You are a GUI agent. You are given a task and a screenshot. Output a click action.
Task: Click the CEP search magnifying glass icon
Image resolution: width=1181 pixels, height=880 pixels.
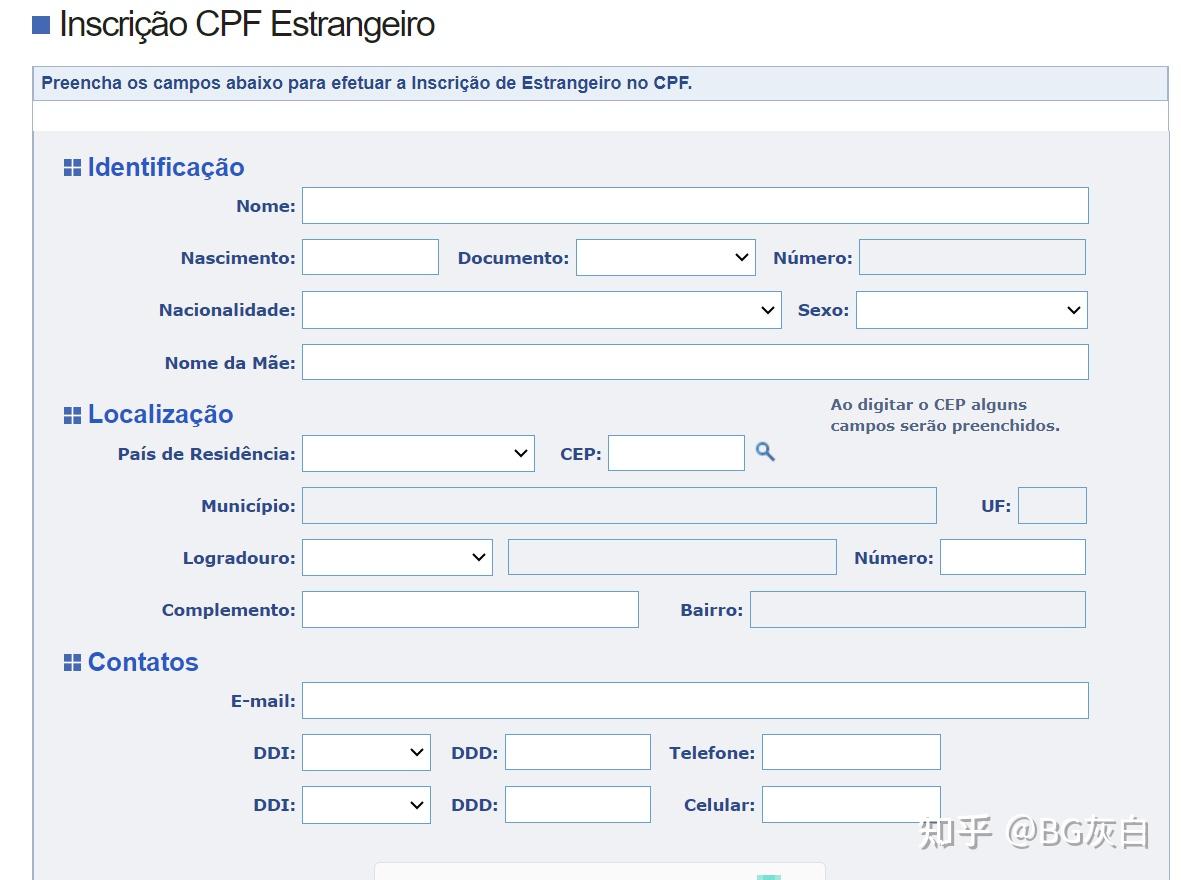coord(764,452)
